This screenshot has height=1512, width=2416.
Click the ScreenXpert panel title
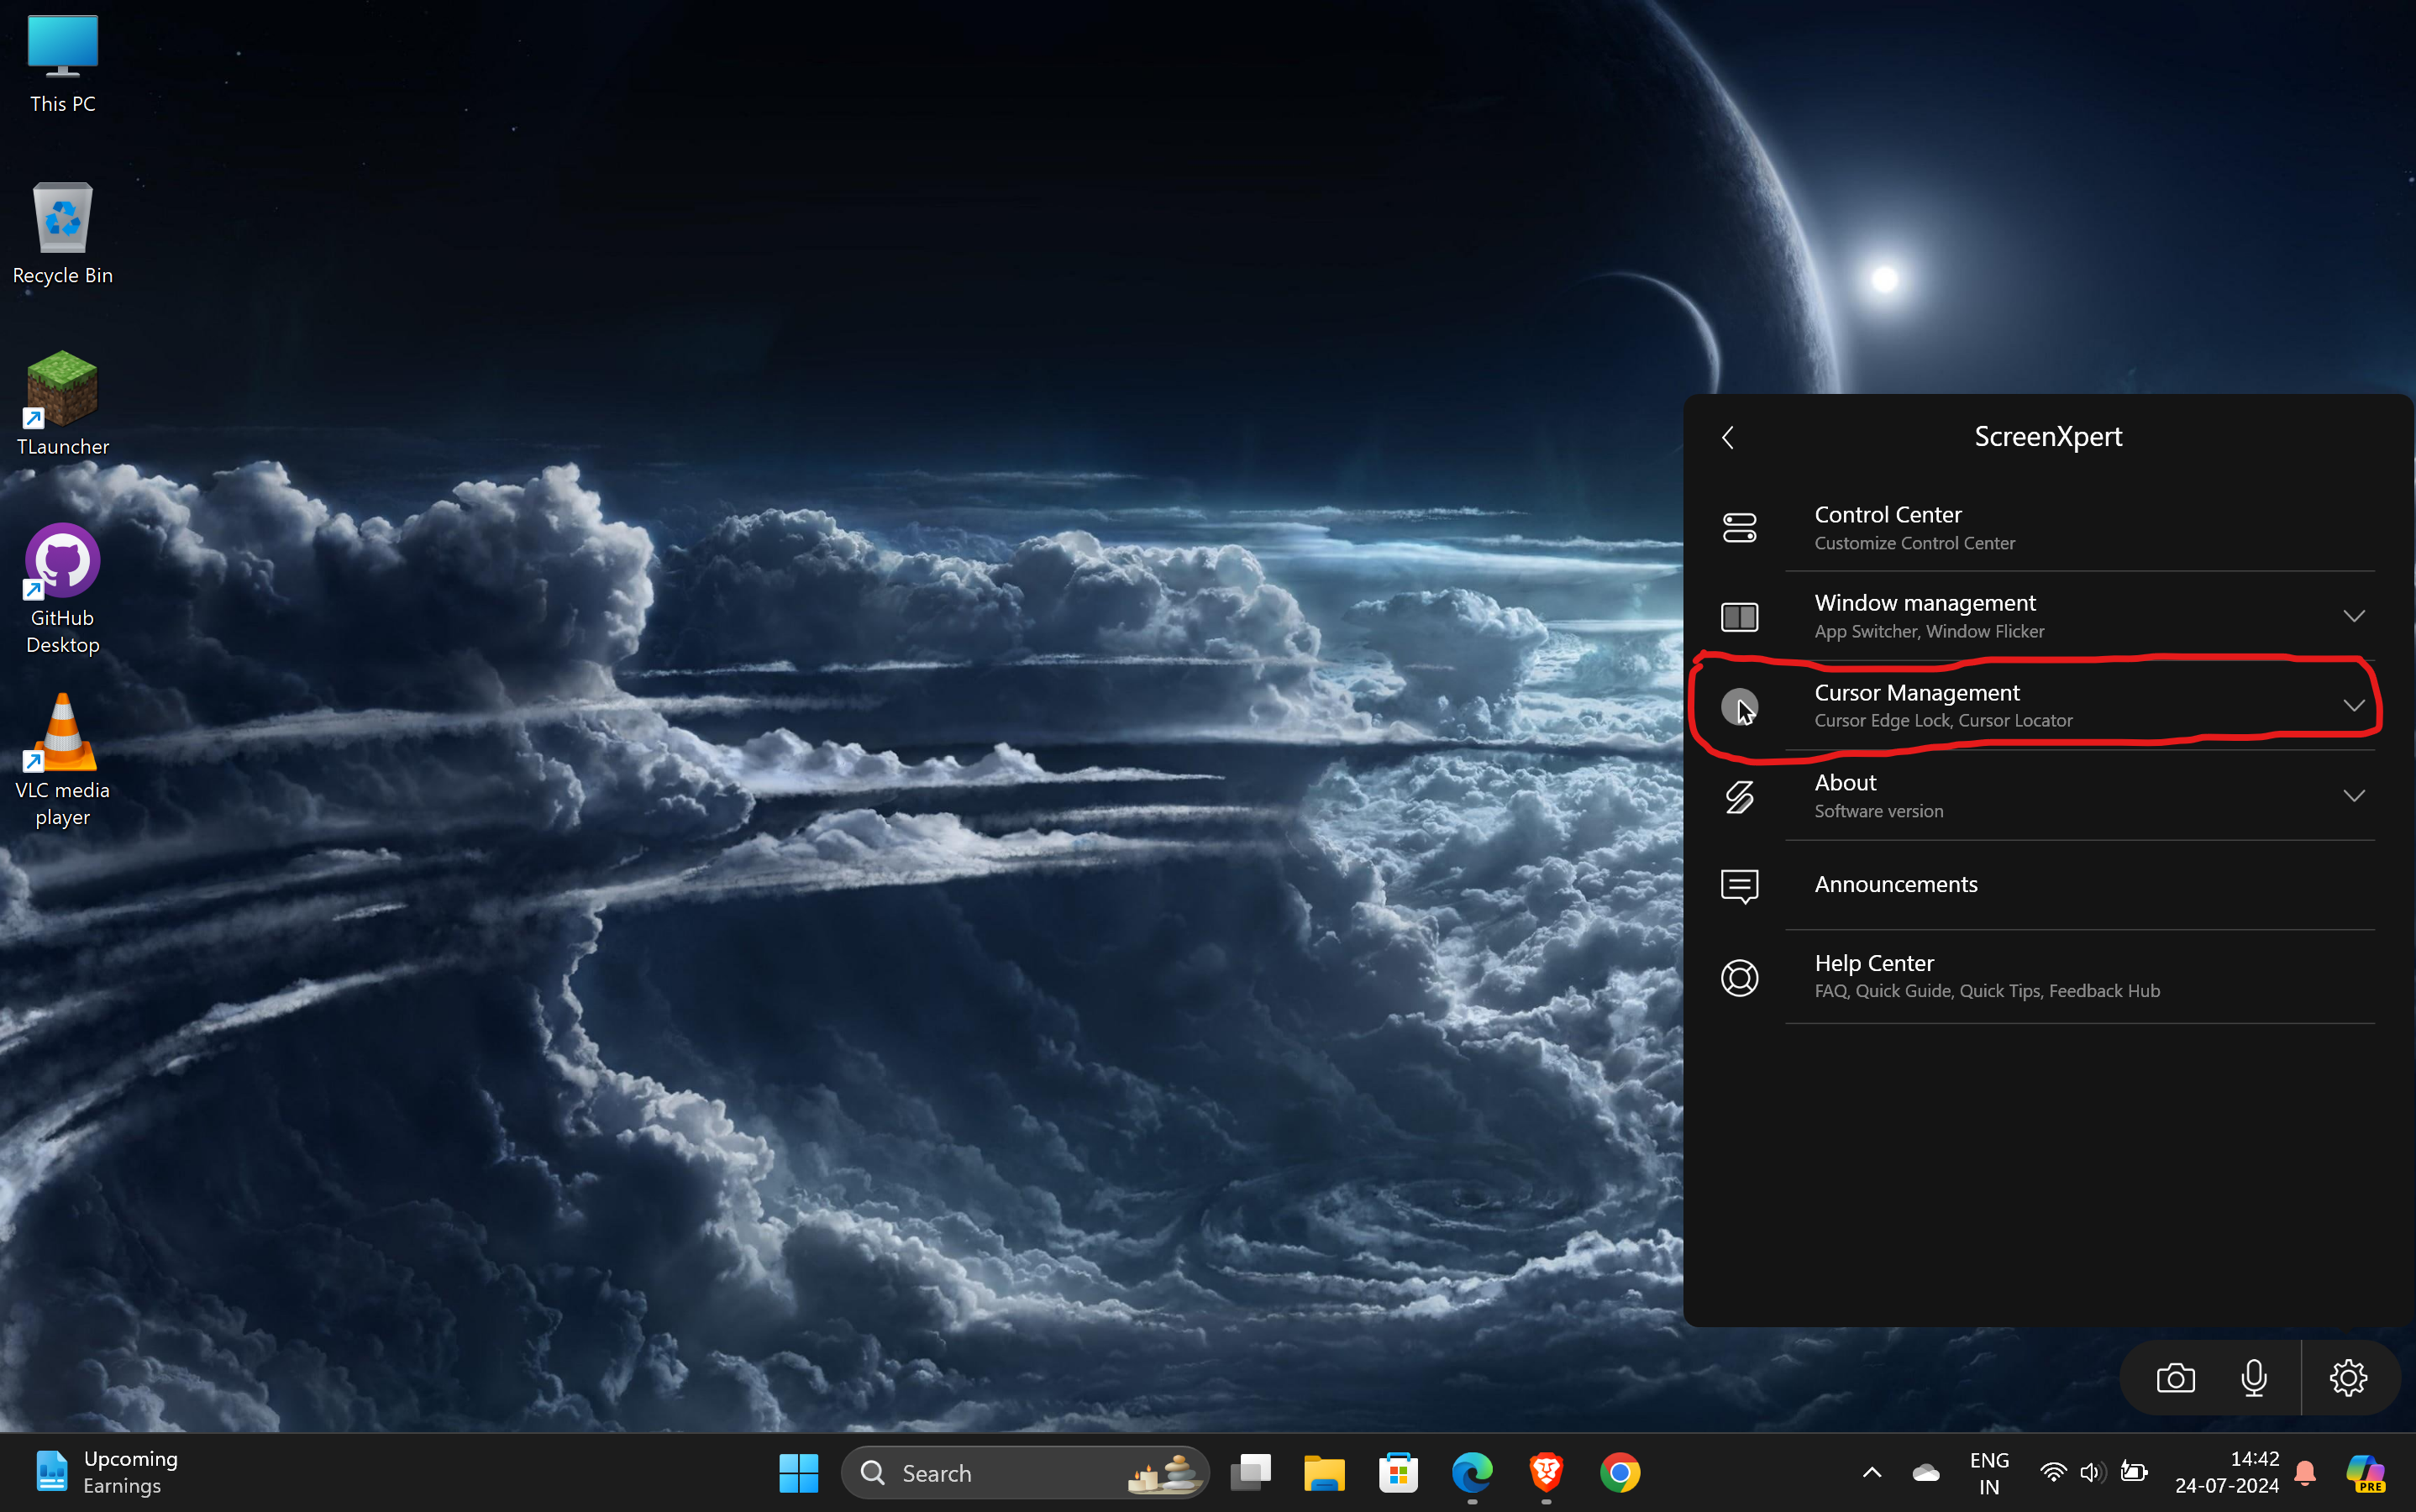pyautogui.click(x=2048, y=437)
